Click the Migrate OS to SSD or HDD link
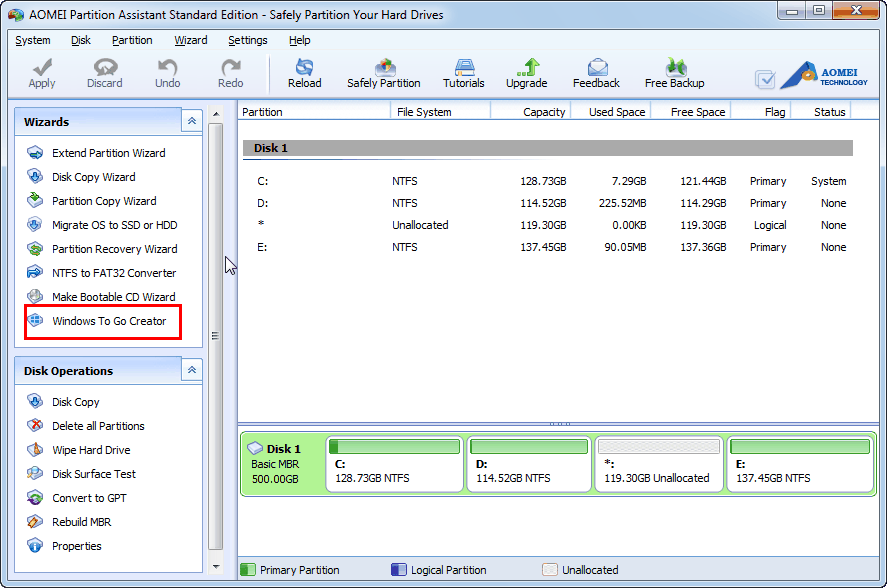Viewport: 887px width, 588px height. 115,225
